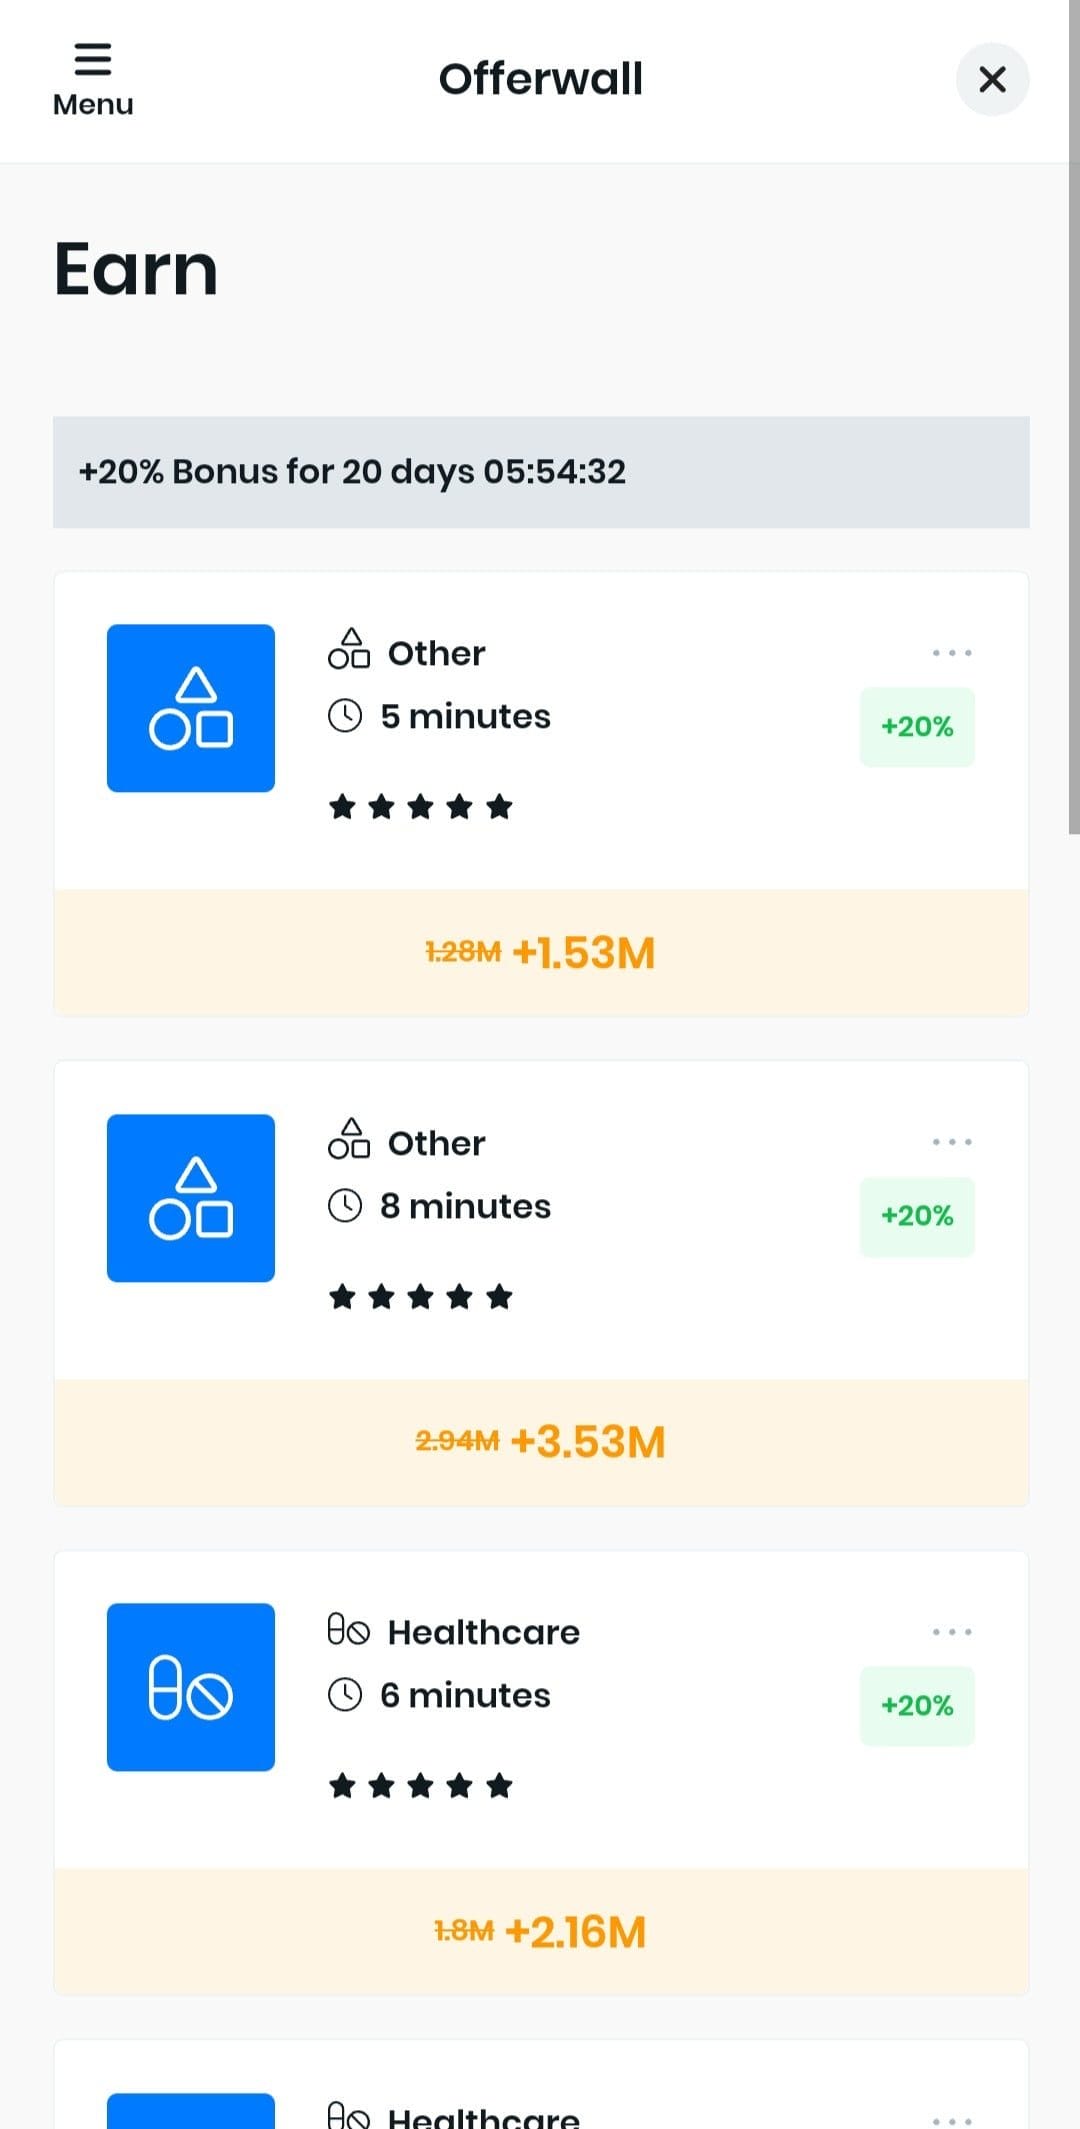Click the +2.16M reward bar
1080x2129 pixels.
tap(541, 1931)
